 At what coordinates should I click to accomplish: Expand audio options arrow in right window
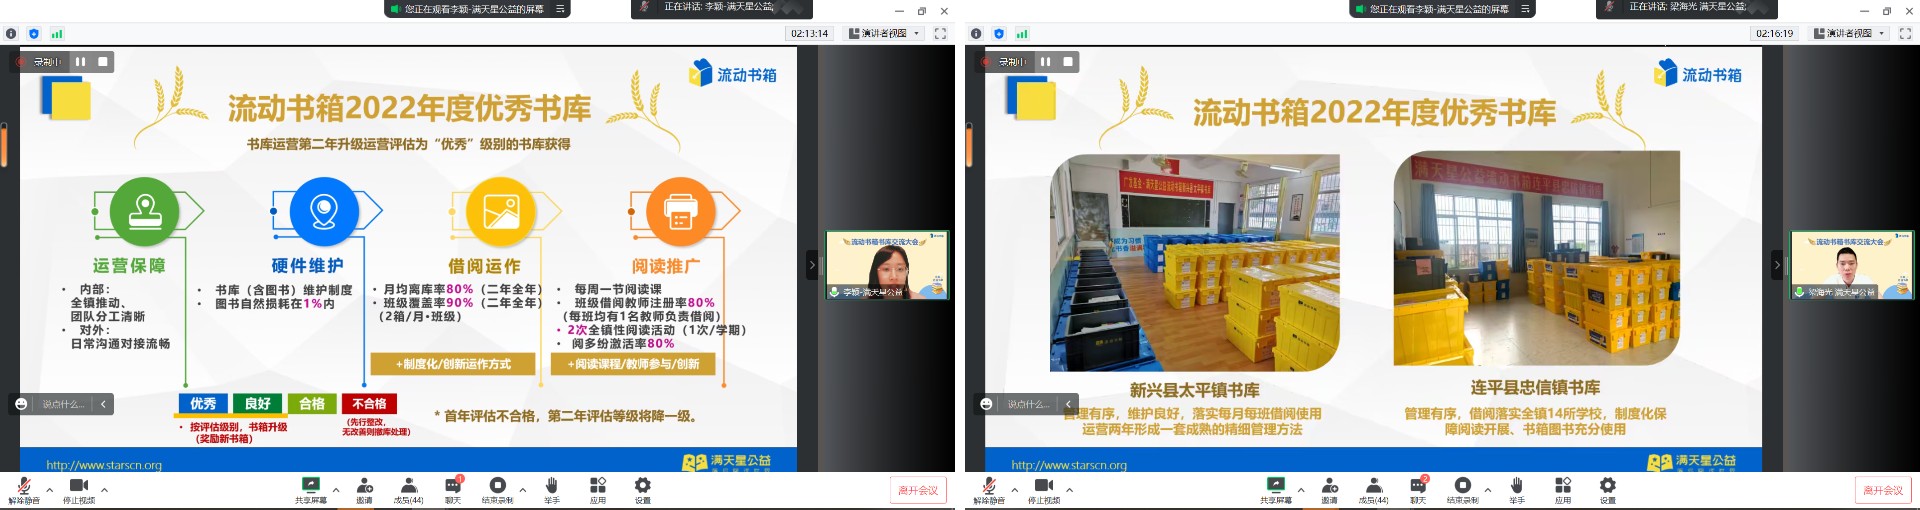(x=1015, y=490)
